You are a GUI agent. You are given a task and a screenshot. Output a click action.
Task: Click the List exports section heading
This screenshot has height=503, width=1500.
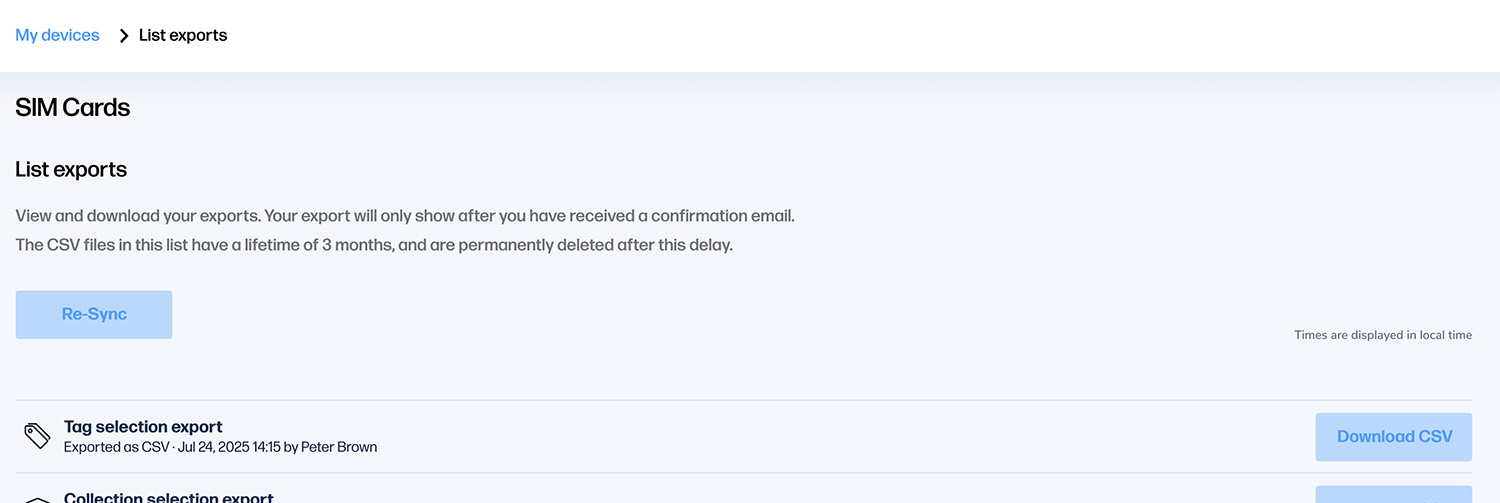(71, 170)
